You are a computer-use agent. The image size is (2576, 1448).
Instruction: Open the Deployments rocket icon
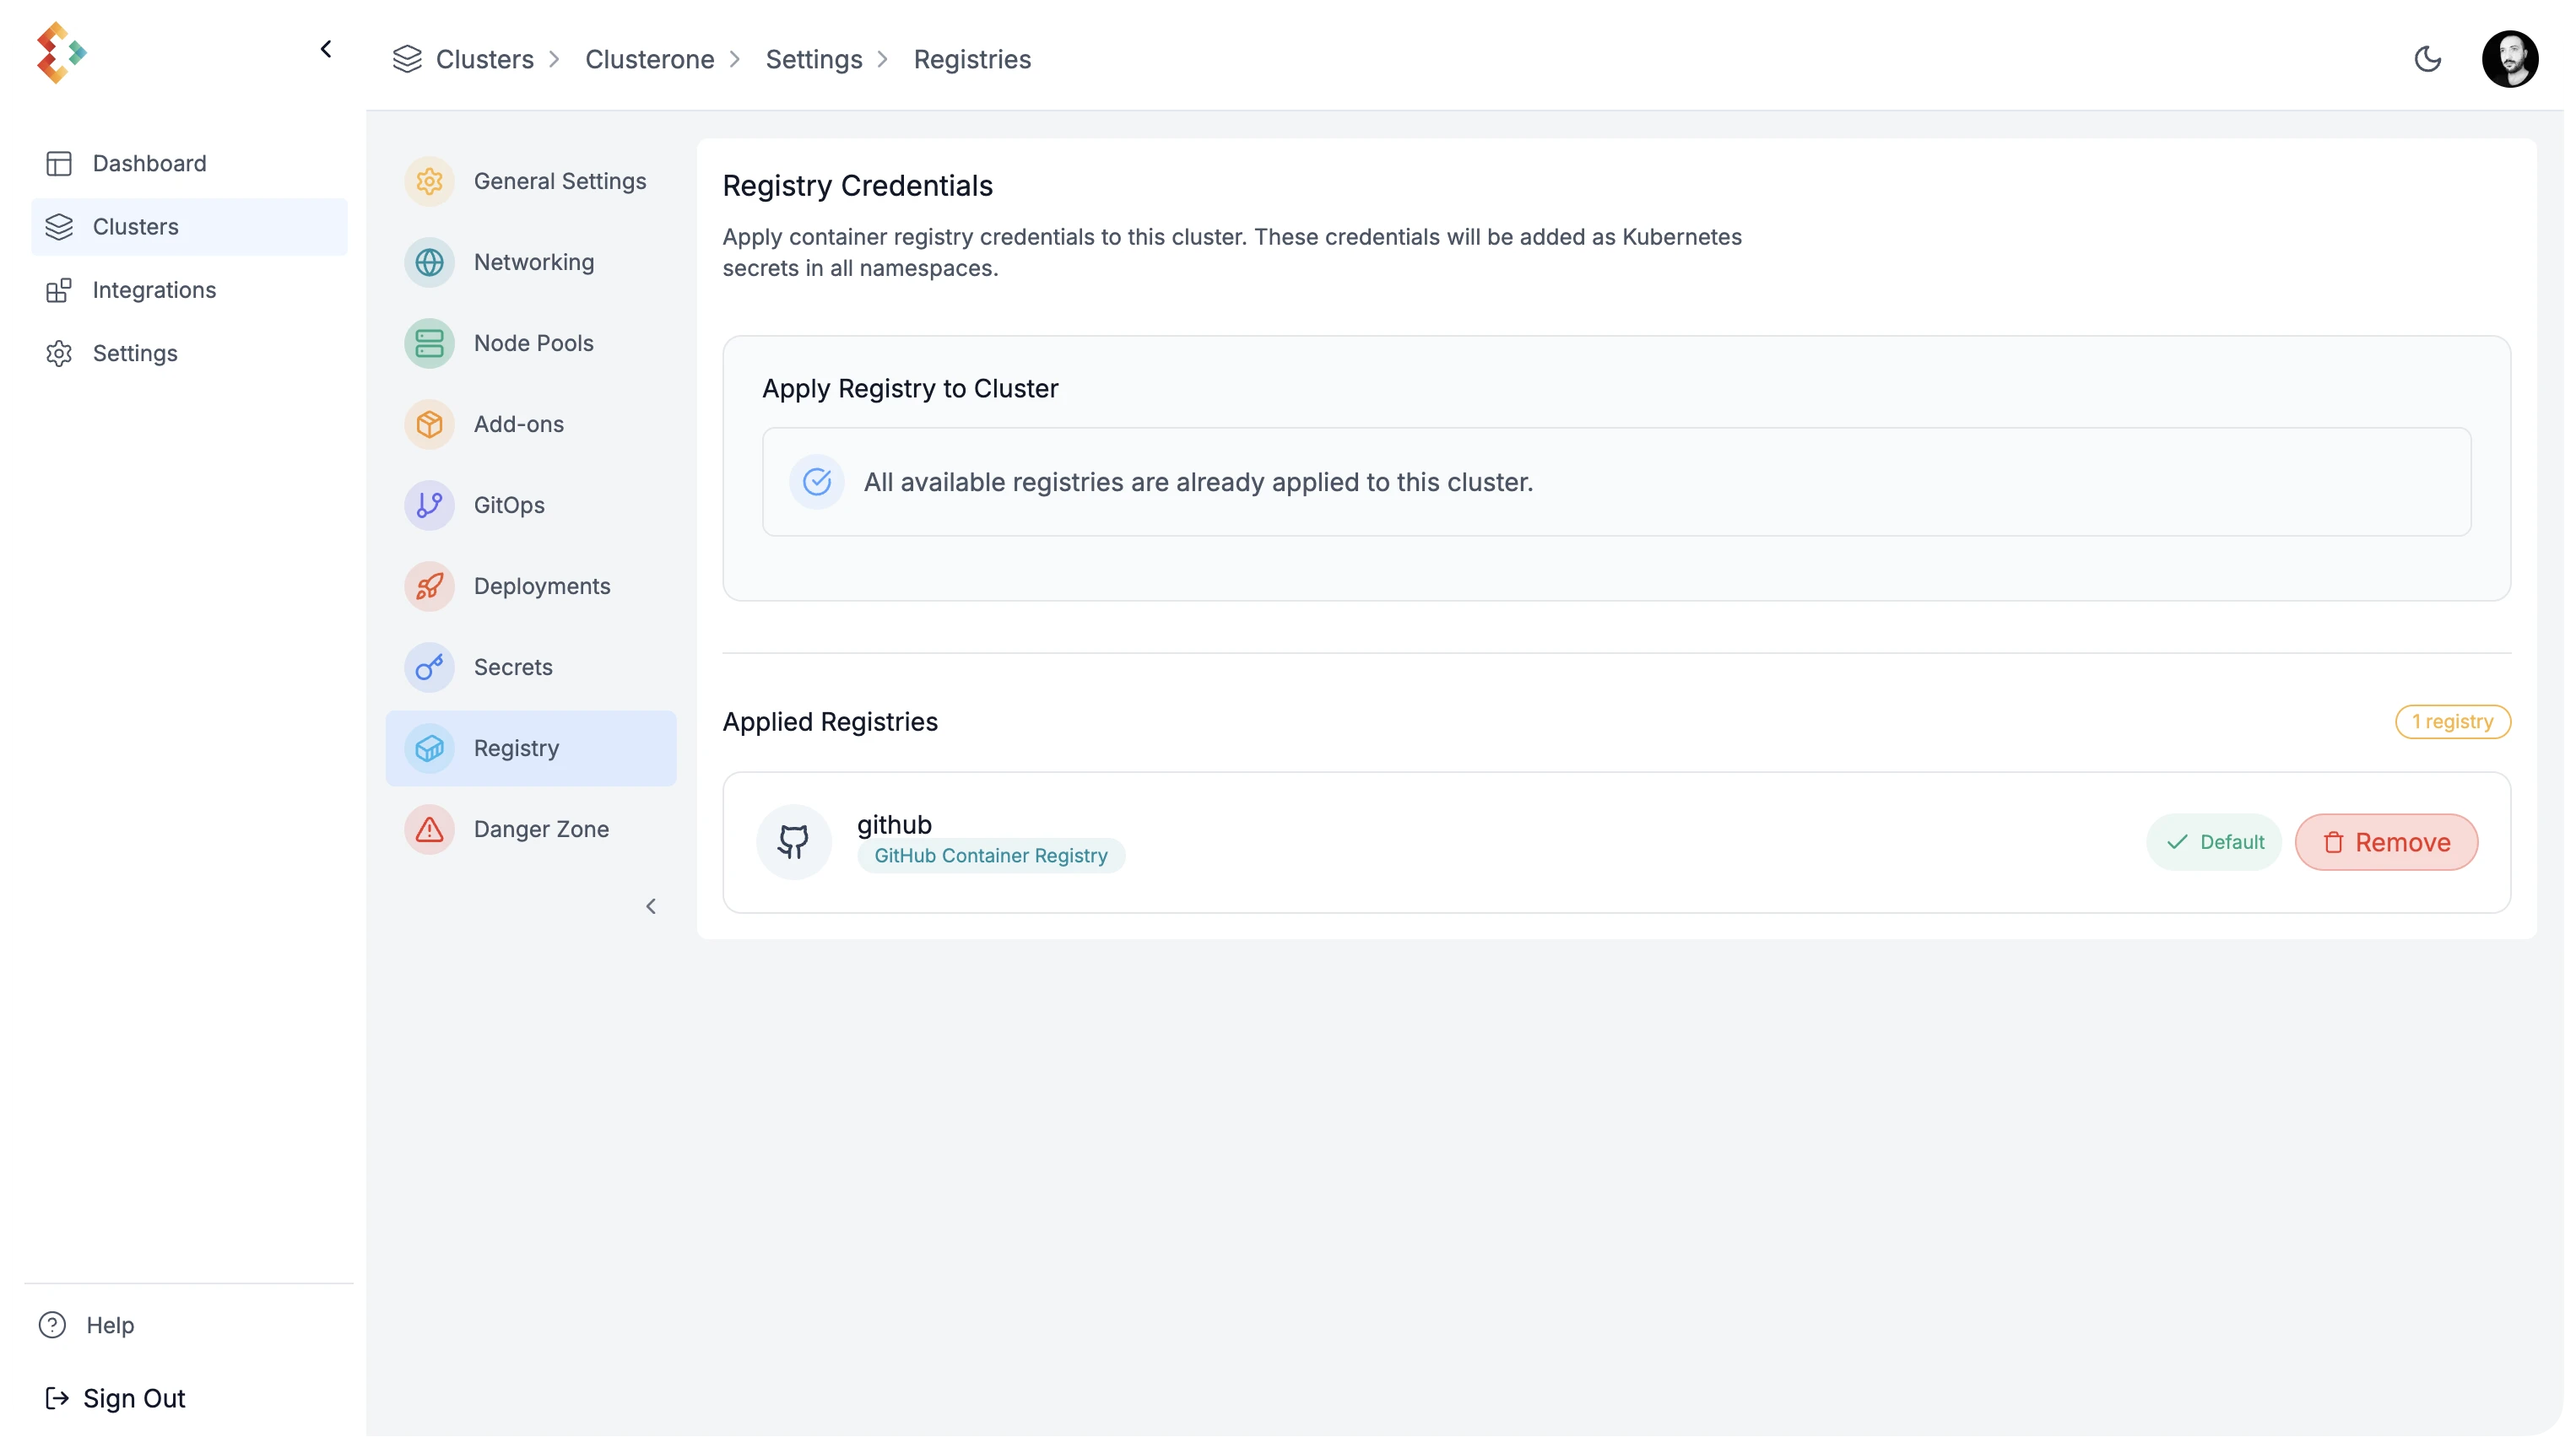(429, 586)
